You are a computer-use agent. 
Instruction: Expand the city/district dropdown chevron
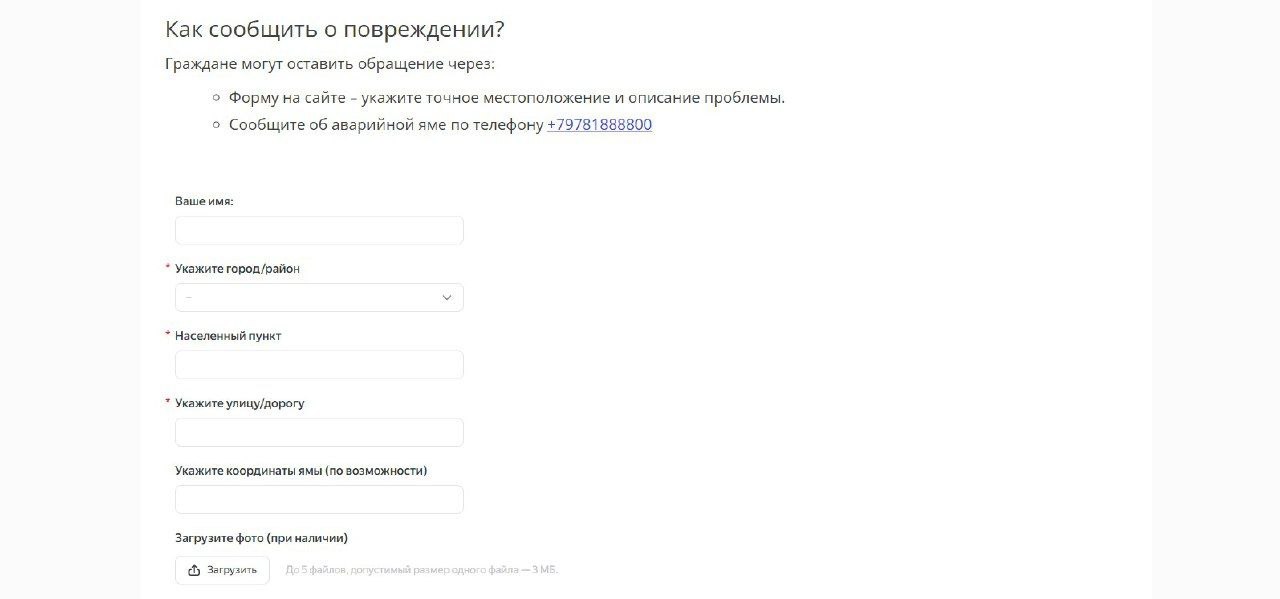point(447,298)
